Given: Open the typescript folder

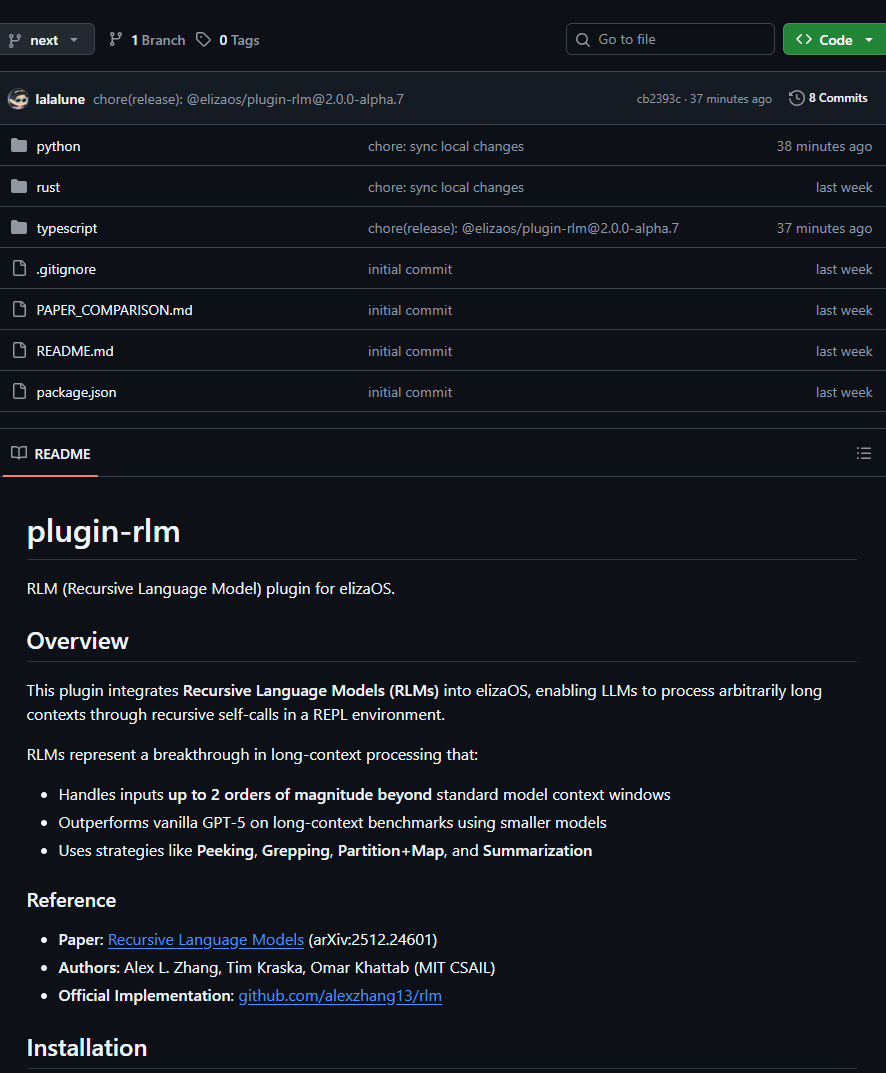Looking at the screenshot, I should click(x=66, y=229).
